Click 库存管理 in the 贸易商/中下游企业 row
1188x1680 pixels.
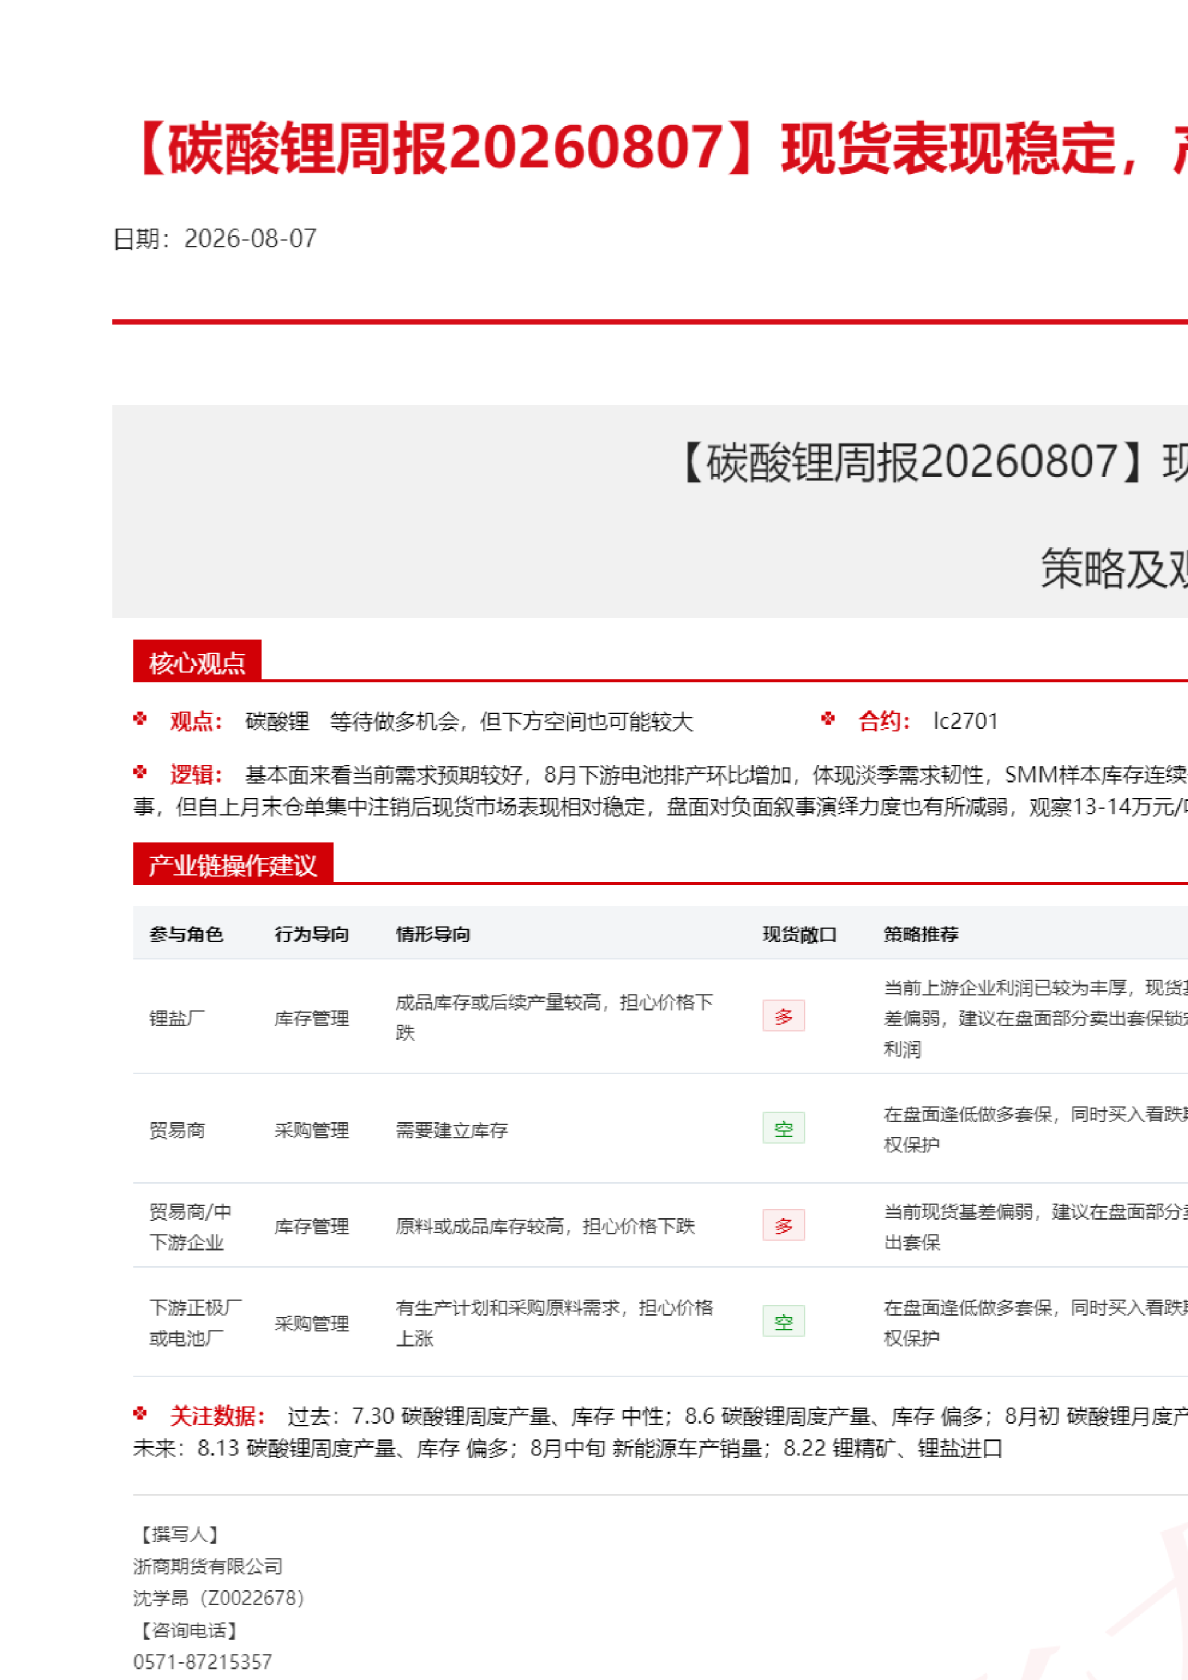(x=311, y=1226)
